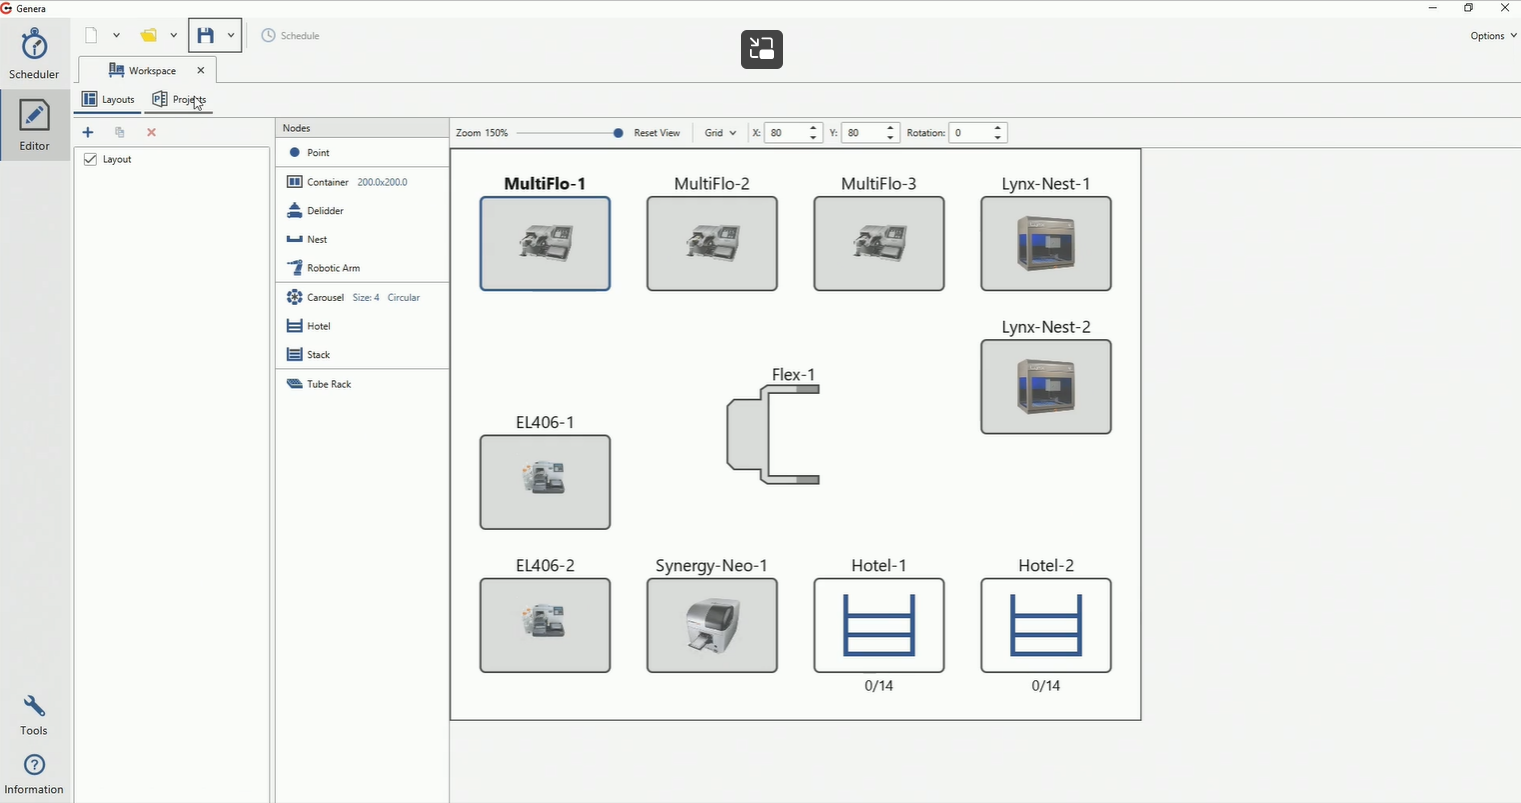Expand the Grid dropdown
1521x803 pixels.
pyautogui.click(x=720, y=132)
